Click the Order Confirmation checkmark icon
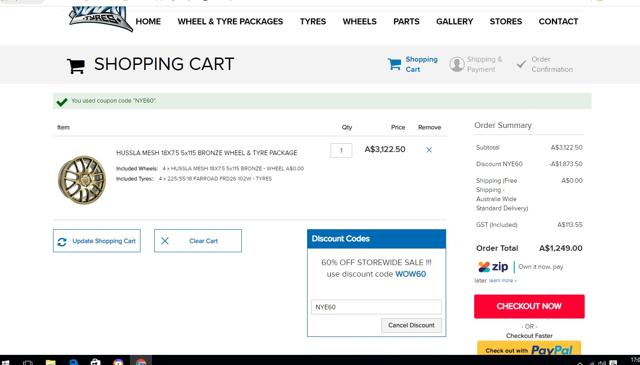 click(x=521, y=64)
